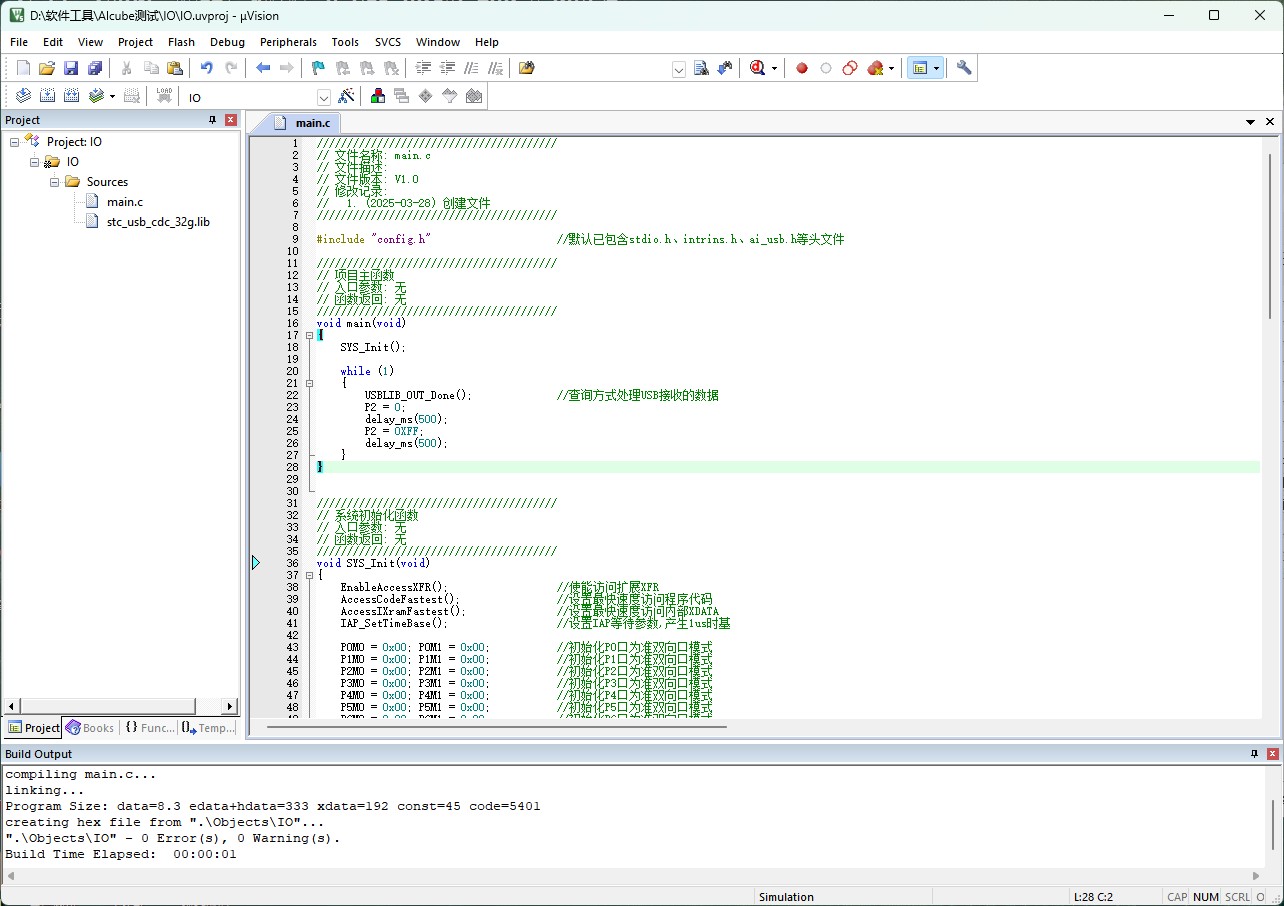Viewport: 1284px width, 906px height.
Task: Open the Peripherals menu
Action: coord(288,42)
